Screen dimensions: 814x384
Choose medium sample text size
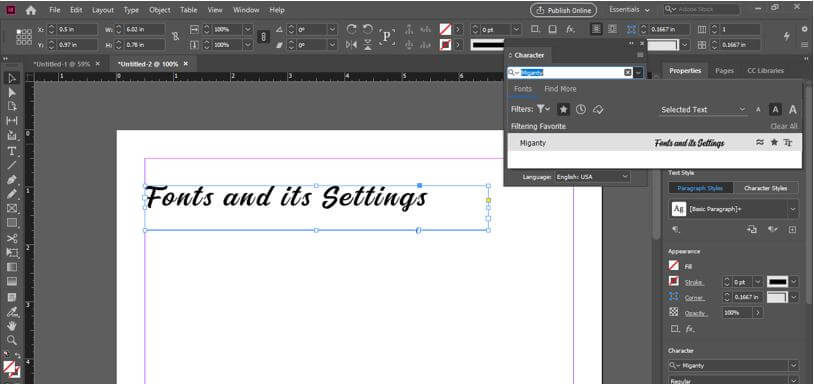point(775,109)
